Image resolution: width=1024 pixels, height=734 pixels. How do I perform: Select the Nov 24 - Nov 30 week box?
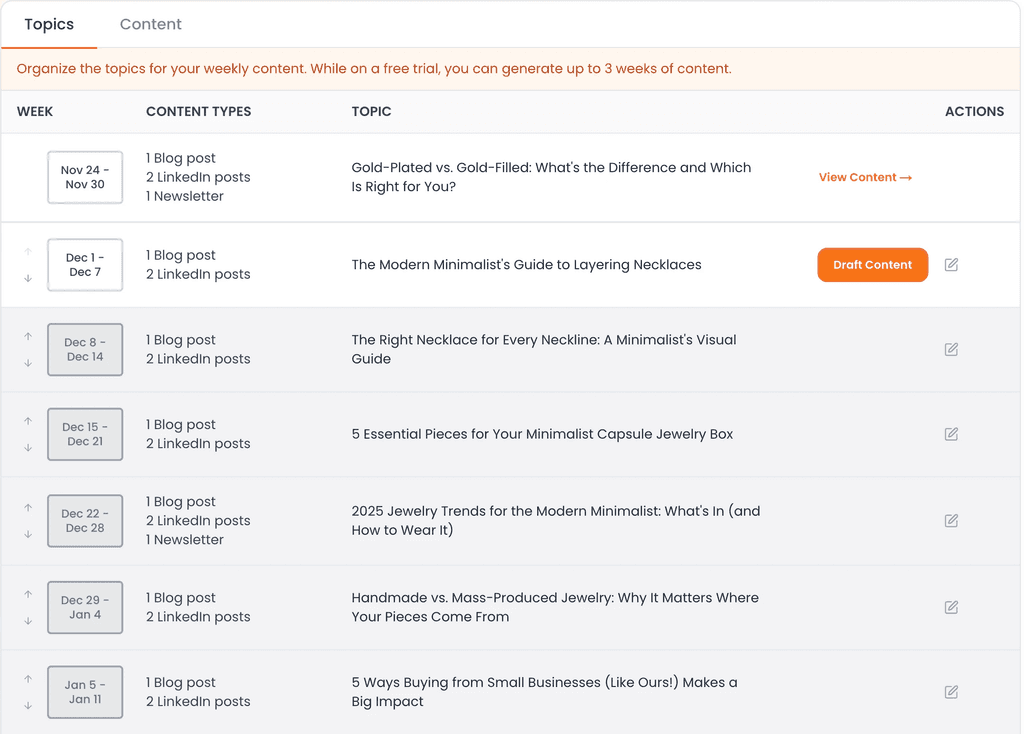coord(85,177)
